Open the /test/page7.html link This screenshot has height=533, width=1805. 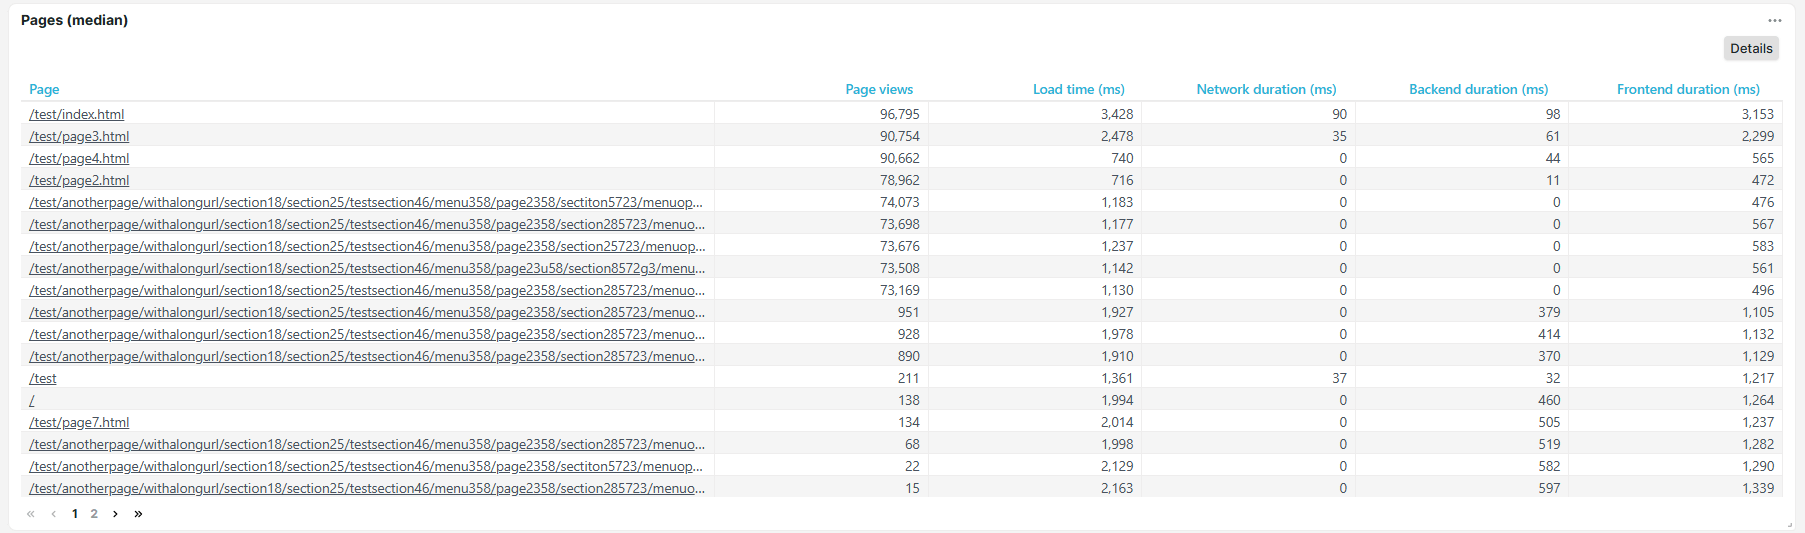pos(79,422)
